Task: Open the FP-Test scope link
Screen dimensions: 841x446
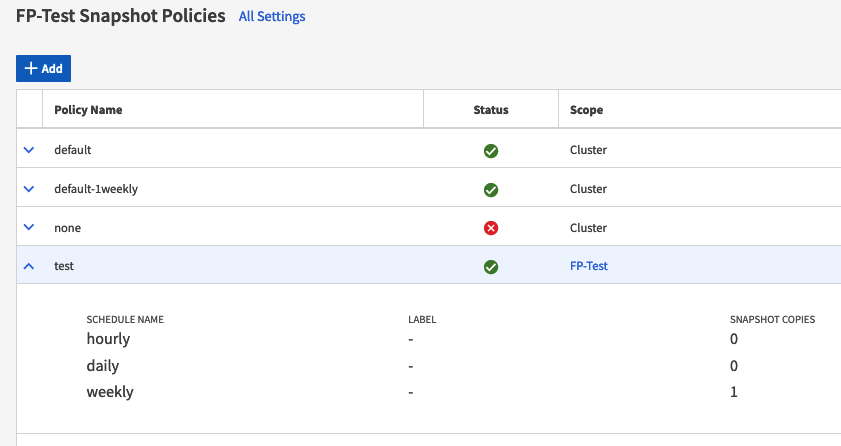Action: point(589,267)
